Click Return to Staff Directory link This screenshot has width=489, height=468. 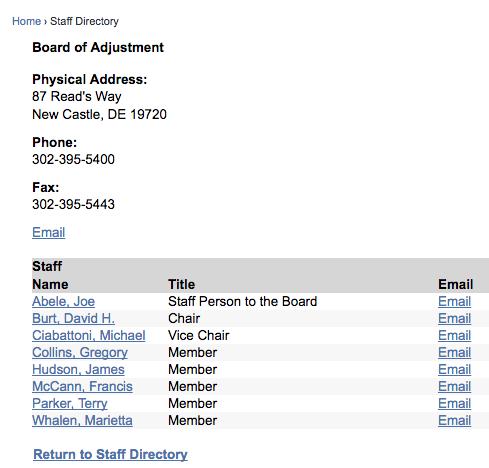click(110, 454)
